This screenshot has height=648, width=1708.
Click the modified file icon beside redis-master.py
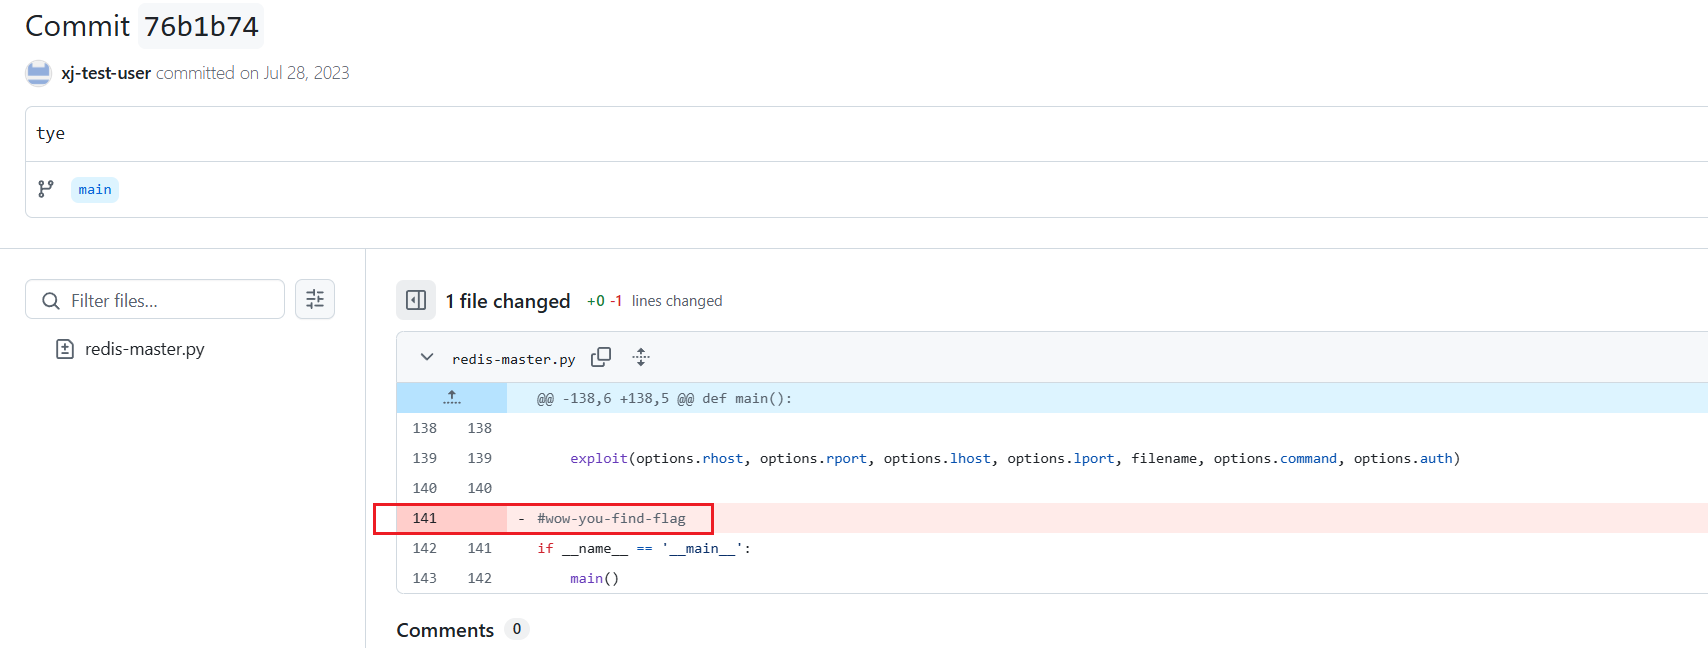point(65,349)
